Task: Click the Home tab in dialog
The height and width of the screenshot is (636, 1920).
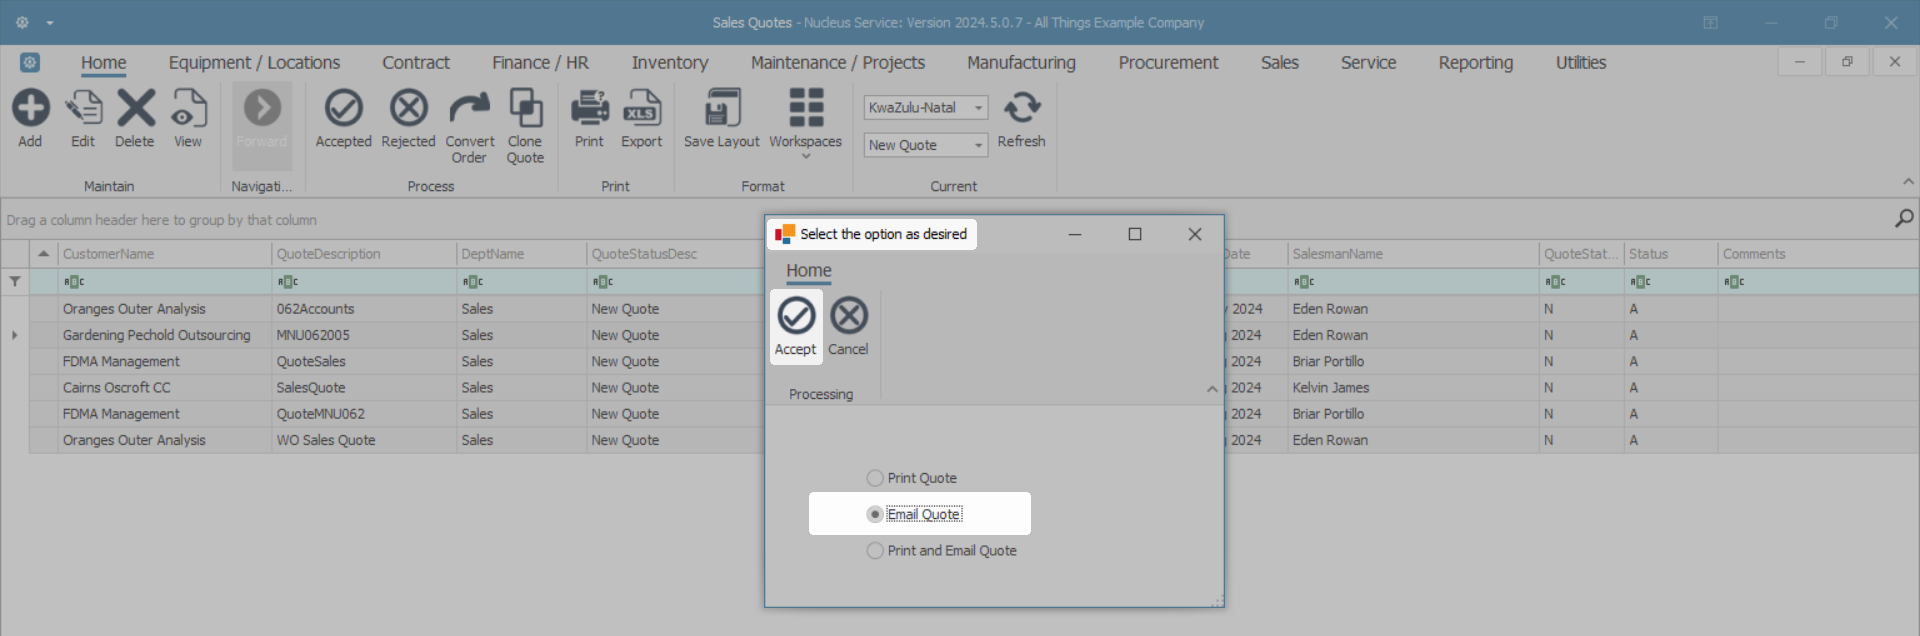Action: coord(808,270)
